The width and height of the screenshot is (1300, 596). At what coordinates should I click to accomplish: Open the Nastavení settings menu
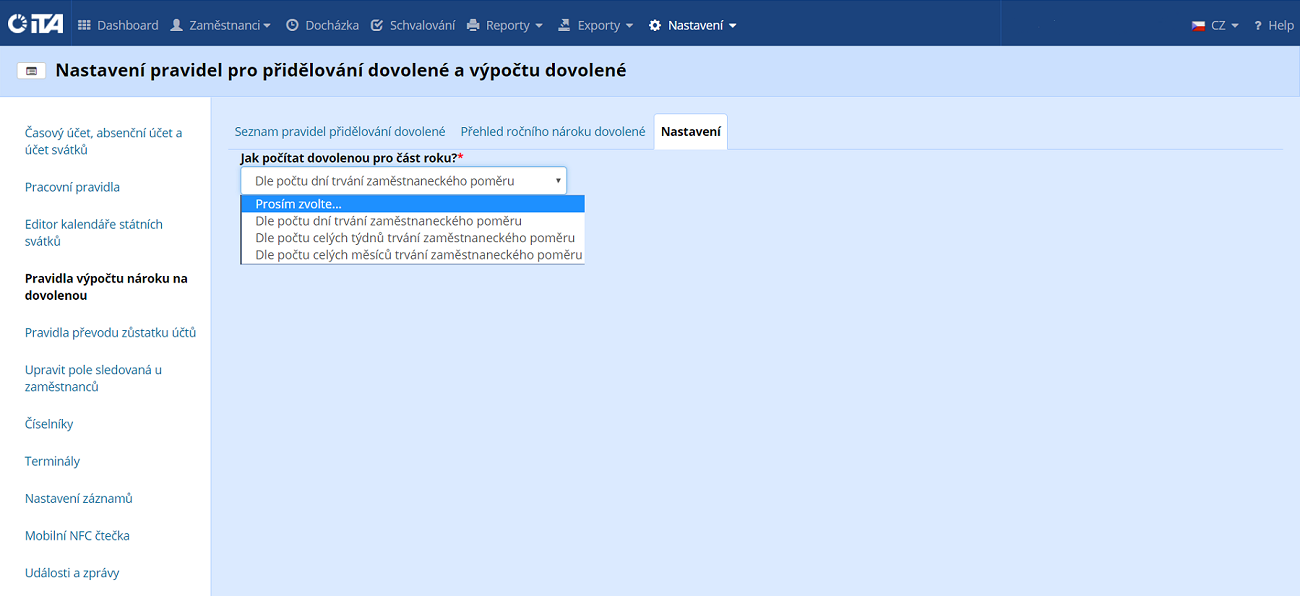click(692, 25)
